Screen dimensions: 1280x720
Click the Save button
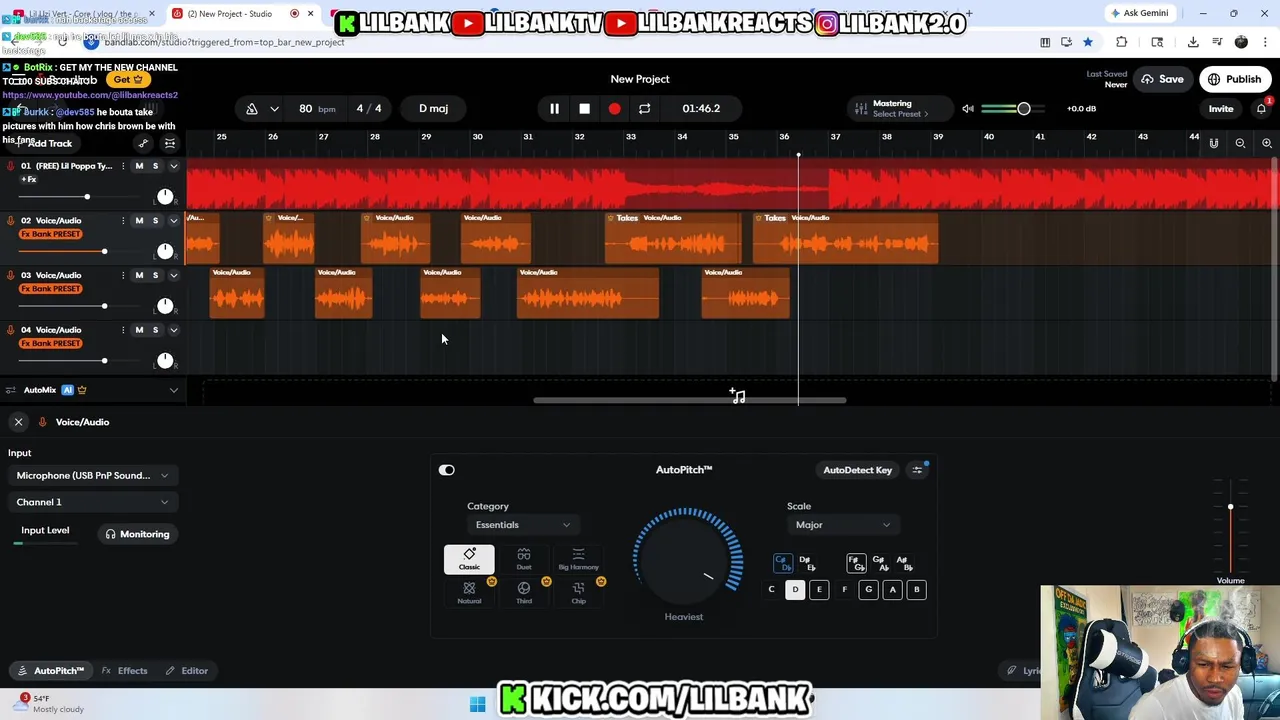tap(1163, 79)
